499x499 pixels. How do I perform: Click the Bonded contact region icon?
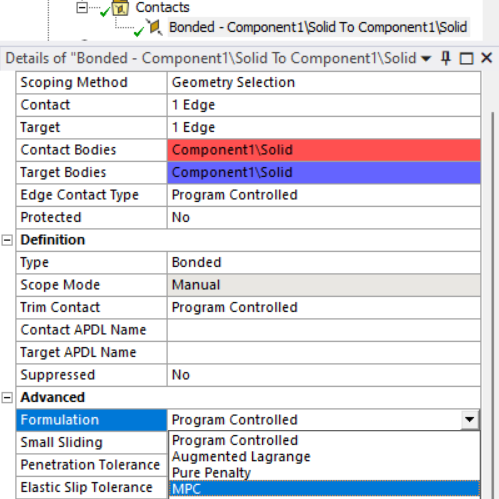154,27
